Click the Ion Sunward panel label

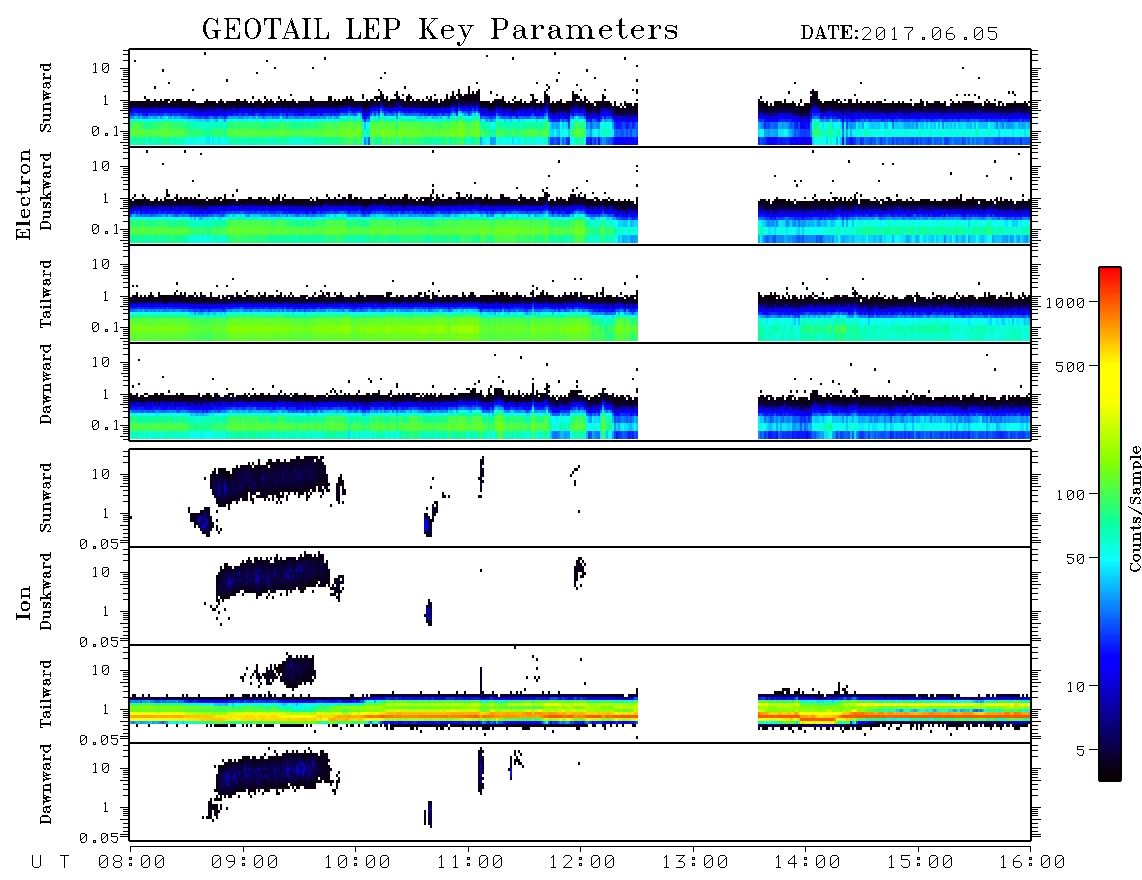coord(46,498)
